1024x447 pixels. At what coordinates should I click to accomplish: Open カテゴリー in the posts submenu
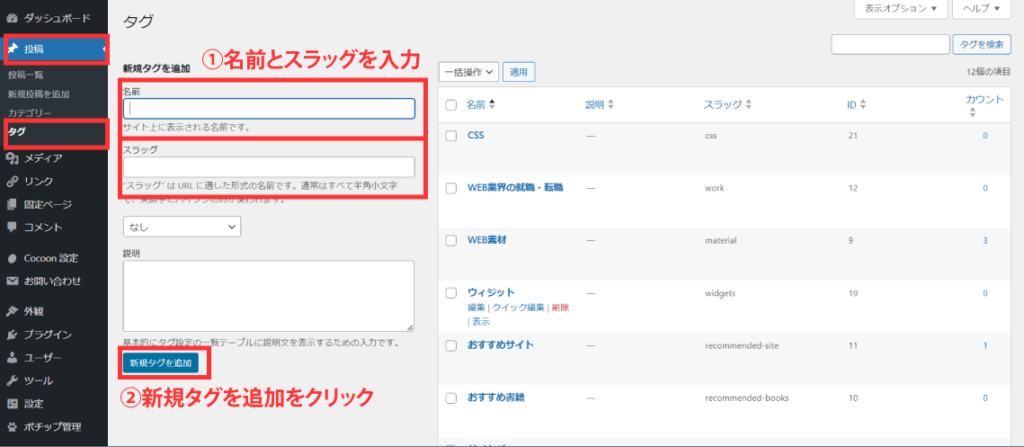(29, 113)
